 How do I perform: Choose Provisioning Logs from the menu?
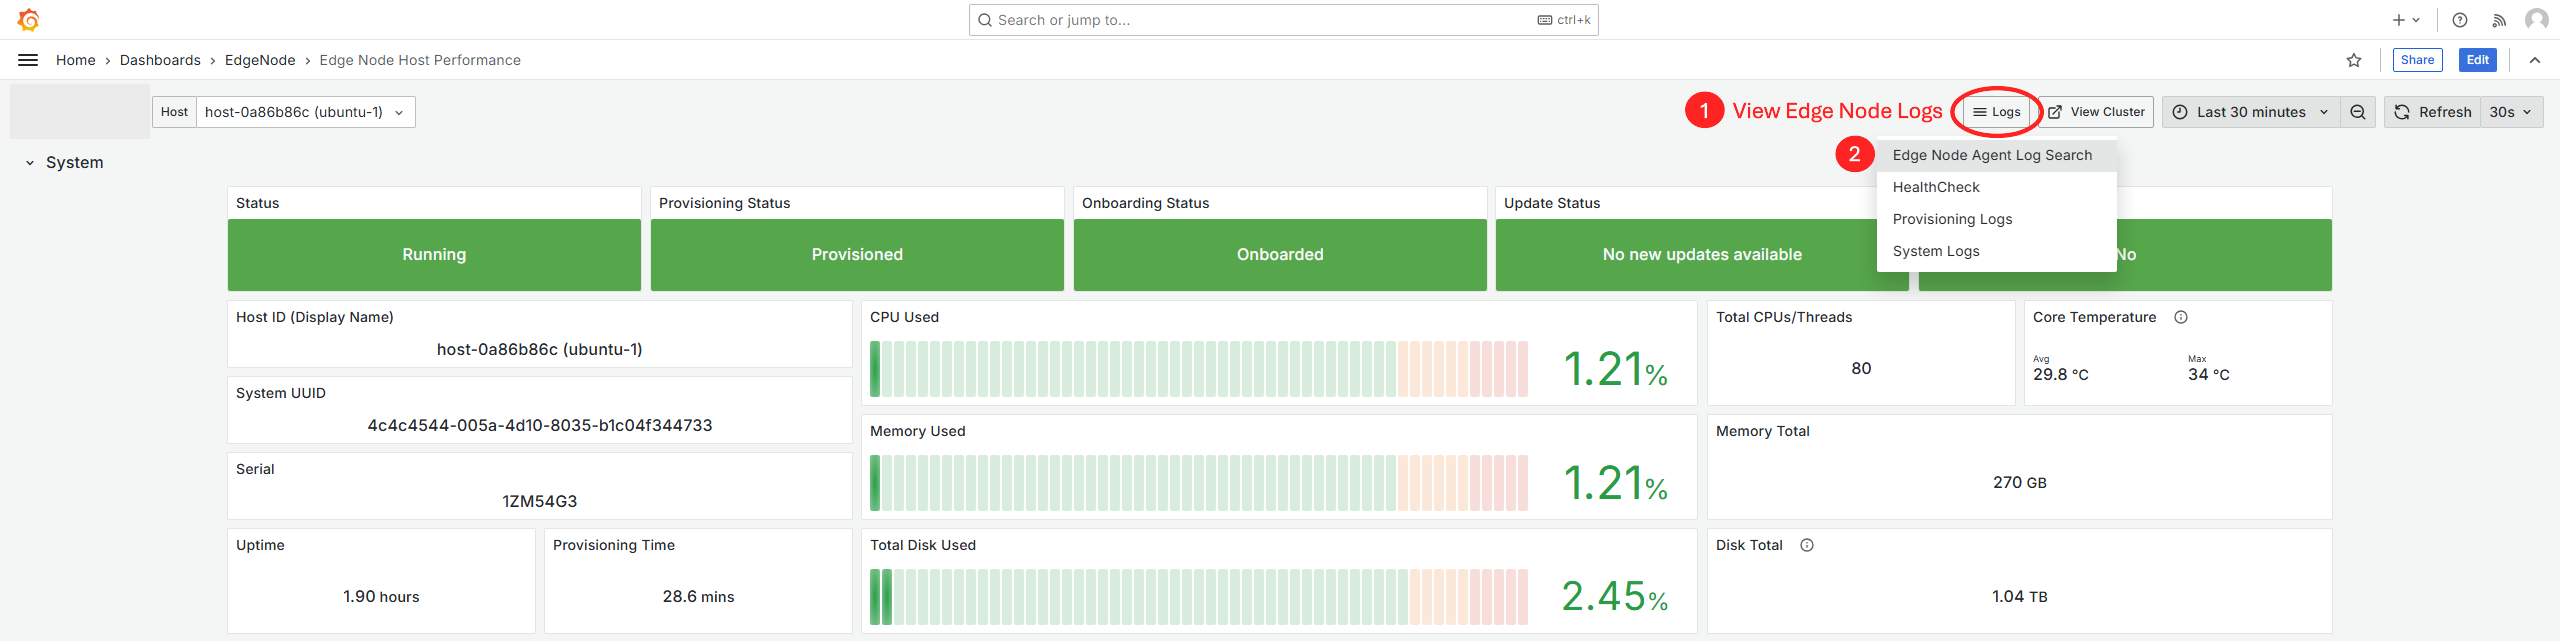point(1952,219)
